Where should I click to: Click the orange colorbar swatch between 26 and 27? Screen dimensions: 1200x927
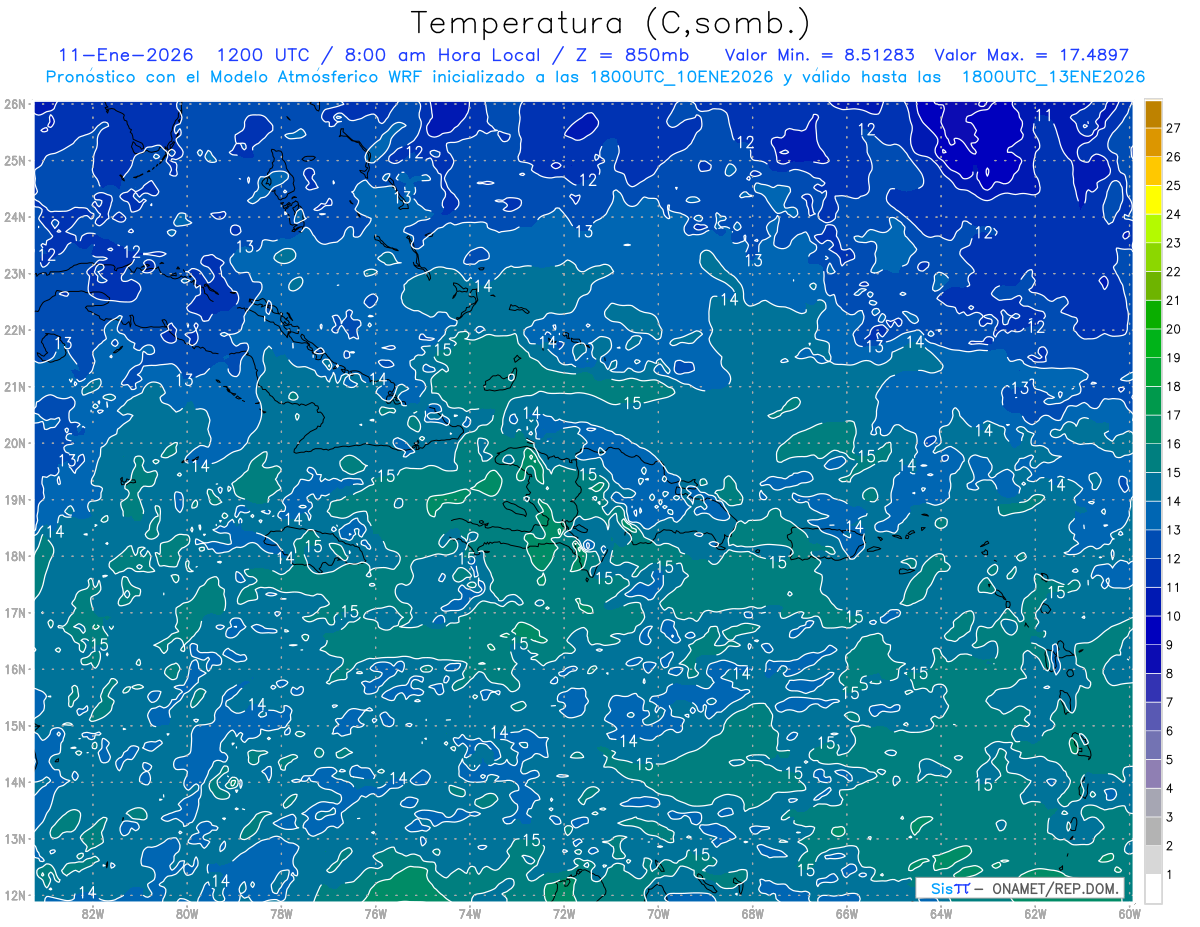(1153, 142)
